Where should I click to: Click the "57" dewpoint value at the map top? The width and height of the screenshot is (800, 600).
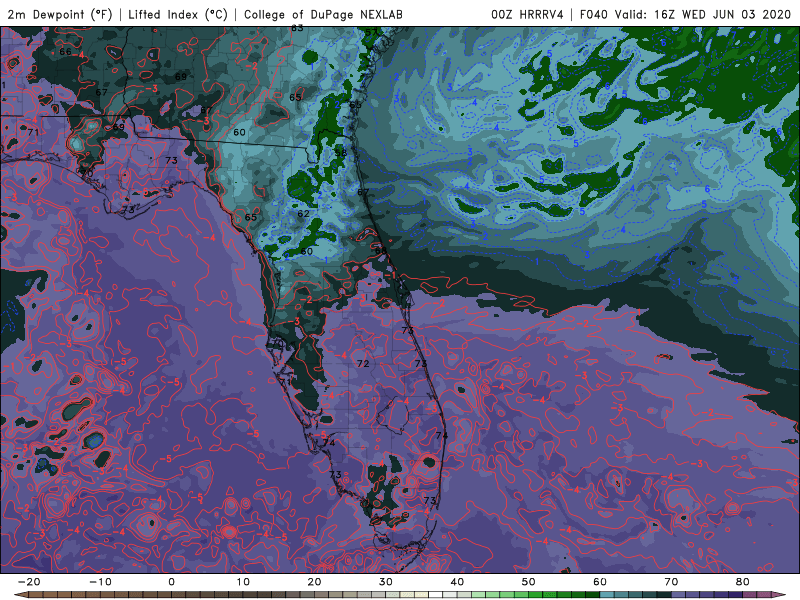(371, 32)
